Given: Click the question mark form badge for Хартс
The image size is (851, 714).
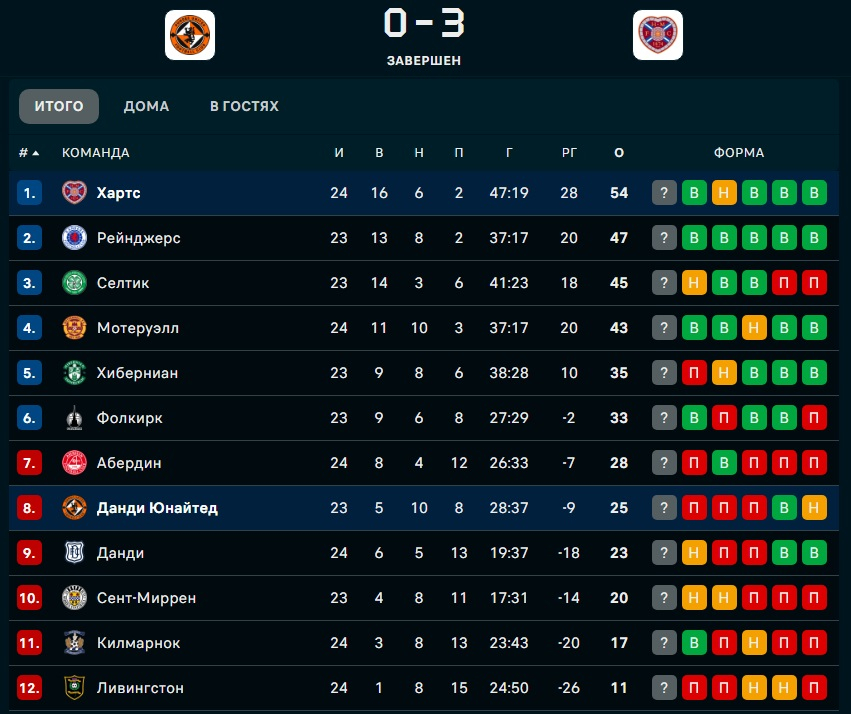Looking at the screenshot, I should 664,193.
